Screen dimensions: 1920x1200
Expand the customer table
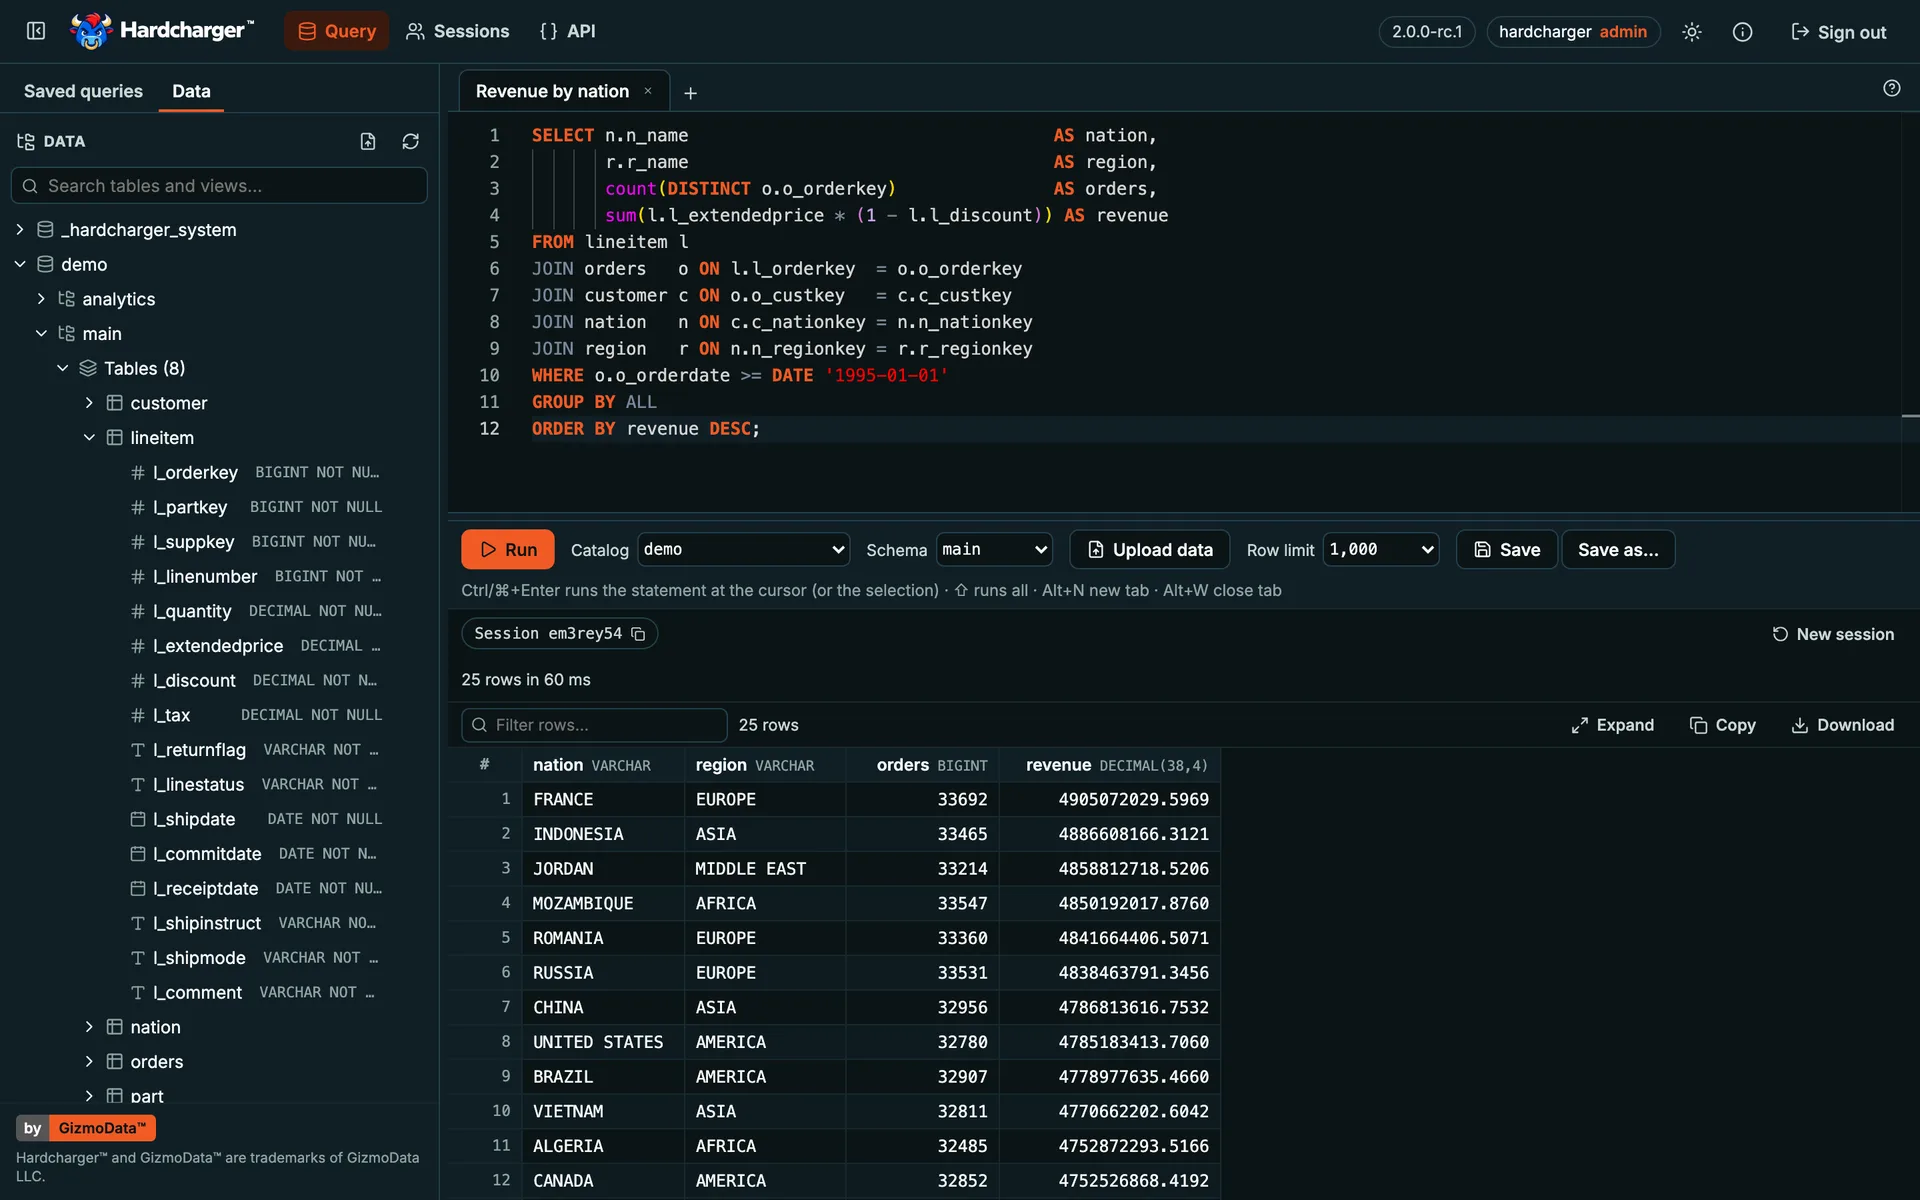(x=89, y=403)
